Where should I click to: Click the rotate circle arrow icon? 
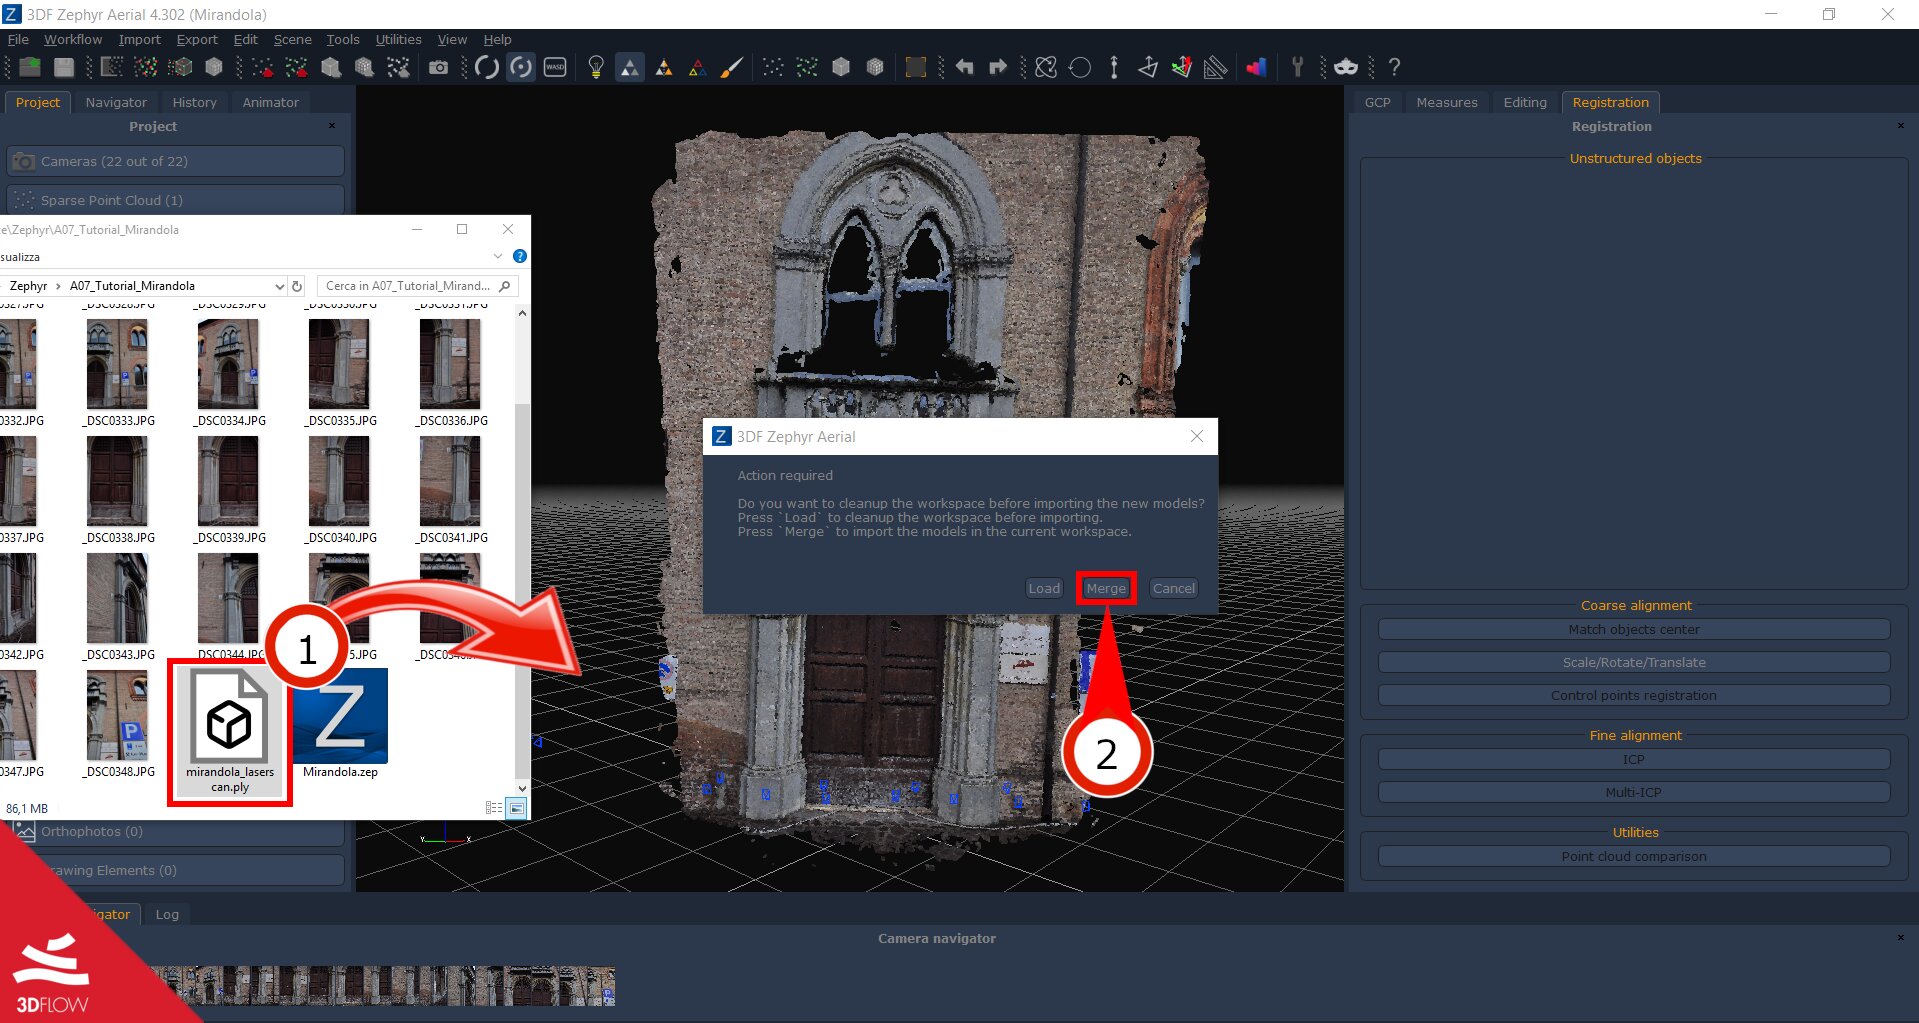pos(1080,67)
